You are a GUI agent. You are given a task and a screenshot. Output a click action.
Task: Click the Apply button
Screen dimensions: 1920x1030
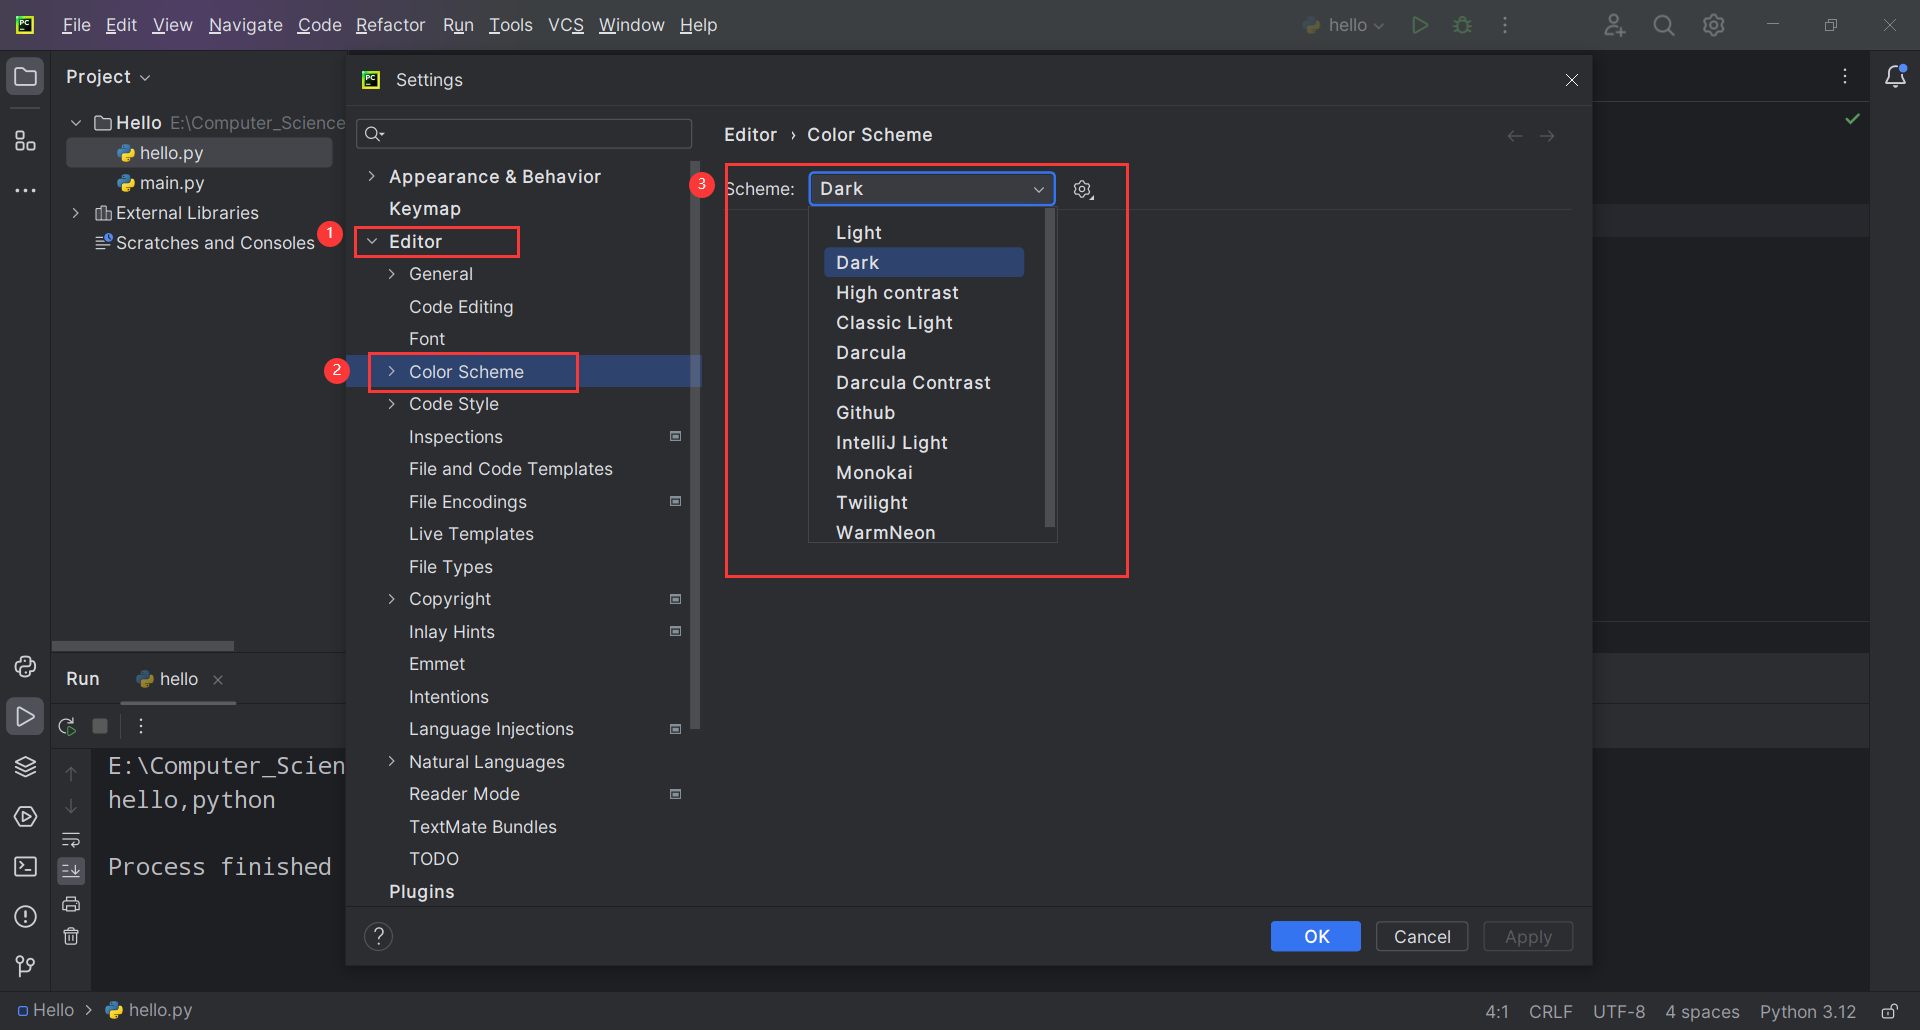[x=1528, y=937]
